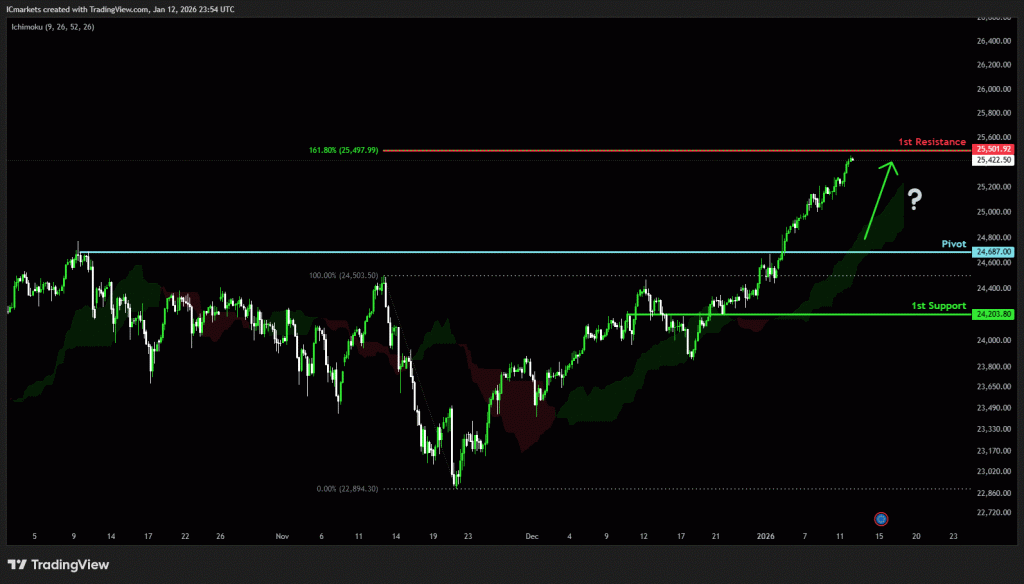Viewport: 1024px width, 584px height.
Task: Click the blue 24,687.00 pivot price tag
Action: [993, 252]
